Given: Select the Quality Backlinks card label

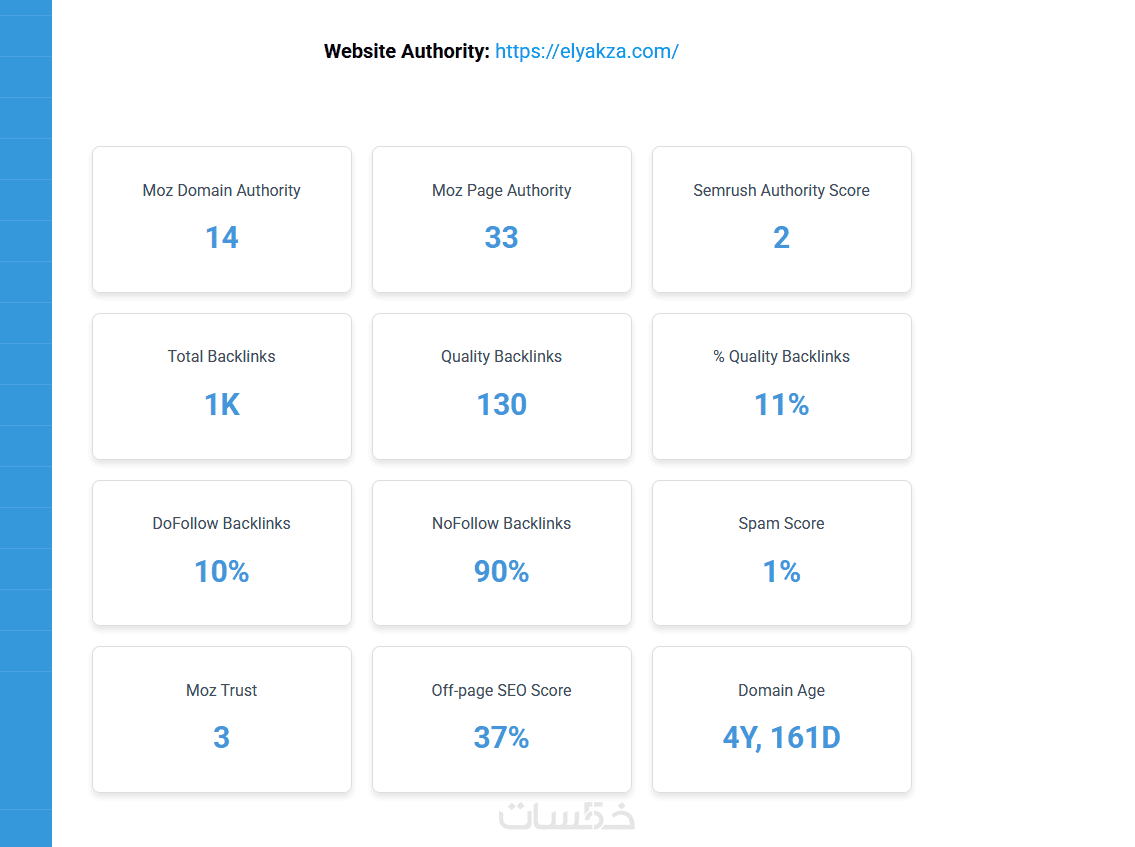Looking at the screenshot, I should [501, 357].
